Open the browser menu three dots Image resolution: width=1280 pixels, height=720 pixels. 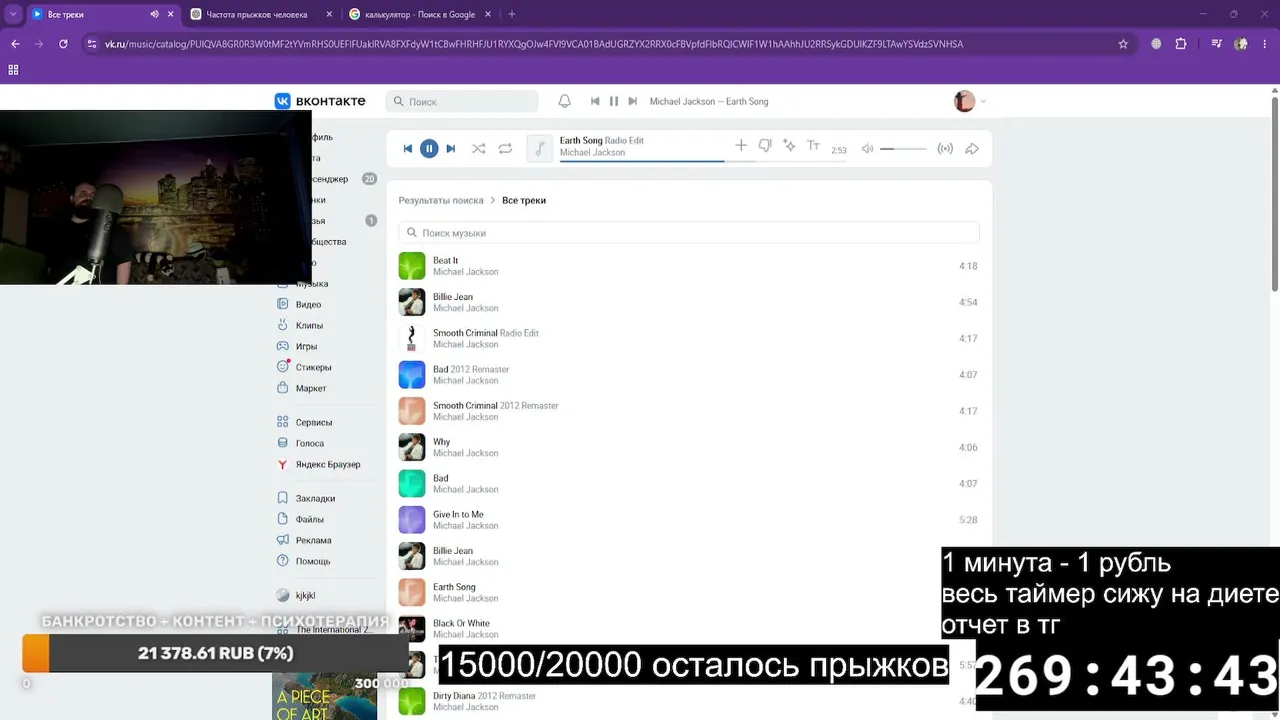click(x=1265, y=44)
